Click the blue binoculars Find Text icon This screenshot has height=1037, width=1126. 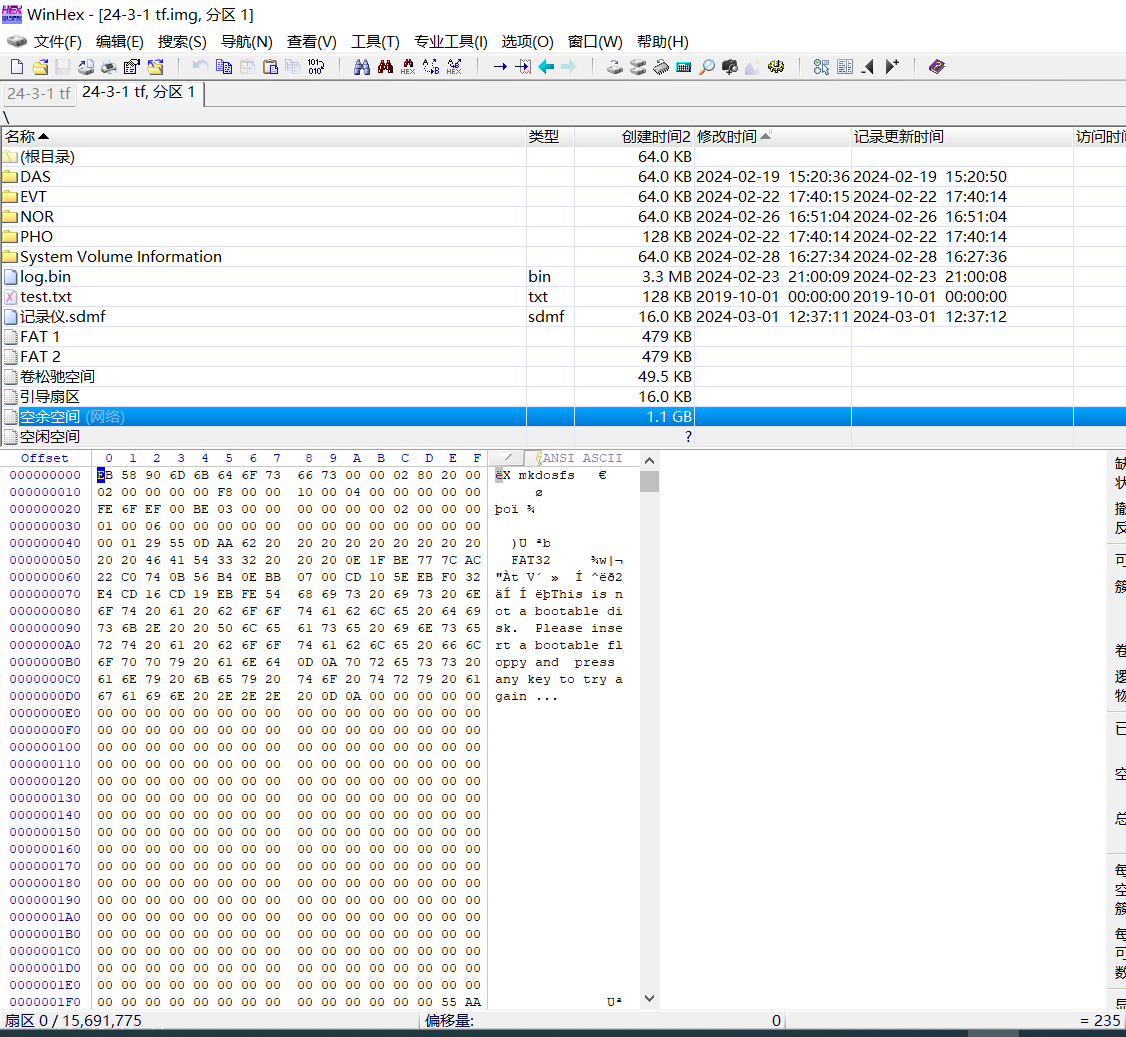(362, 67)
